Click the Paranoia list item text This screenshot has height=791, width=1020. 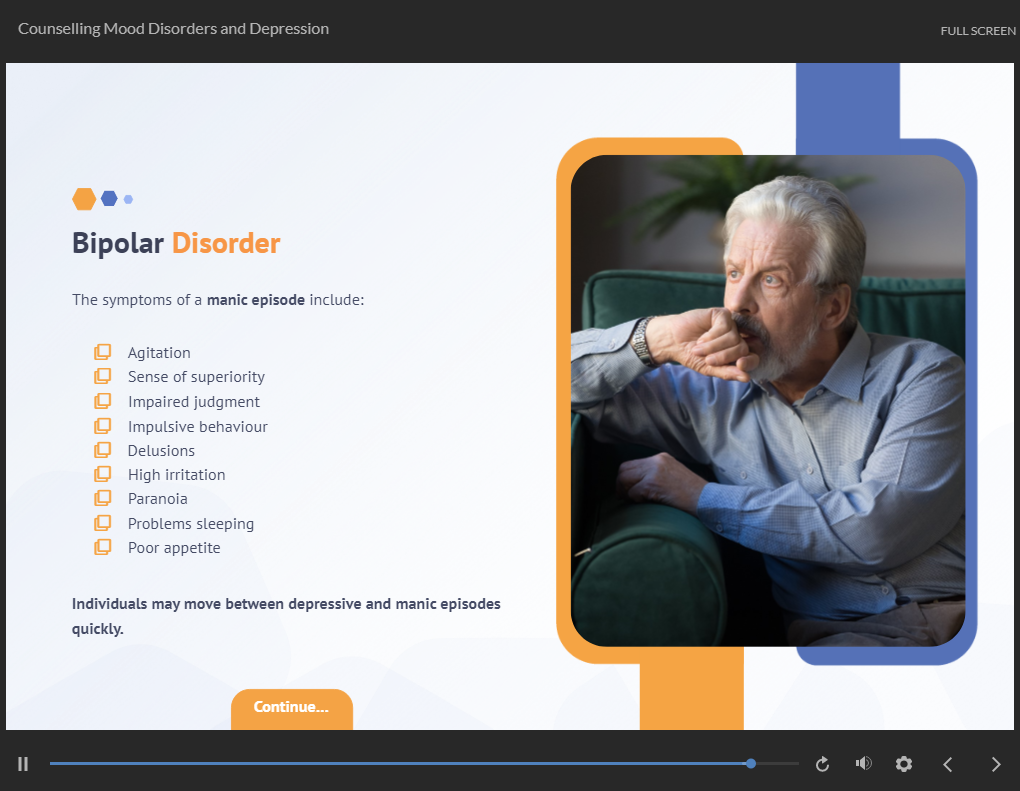[158, 499]
